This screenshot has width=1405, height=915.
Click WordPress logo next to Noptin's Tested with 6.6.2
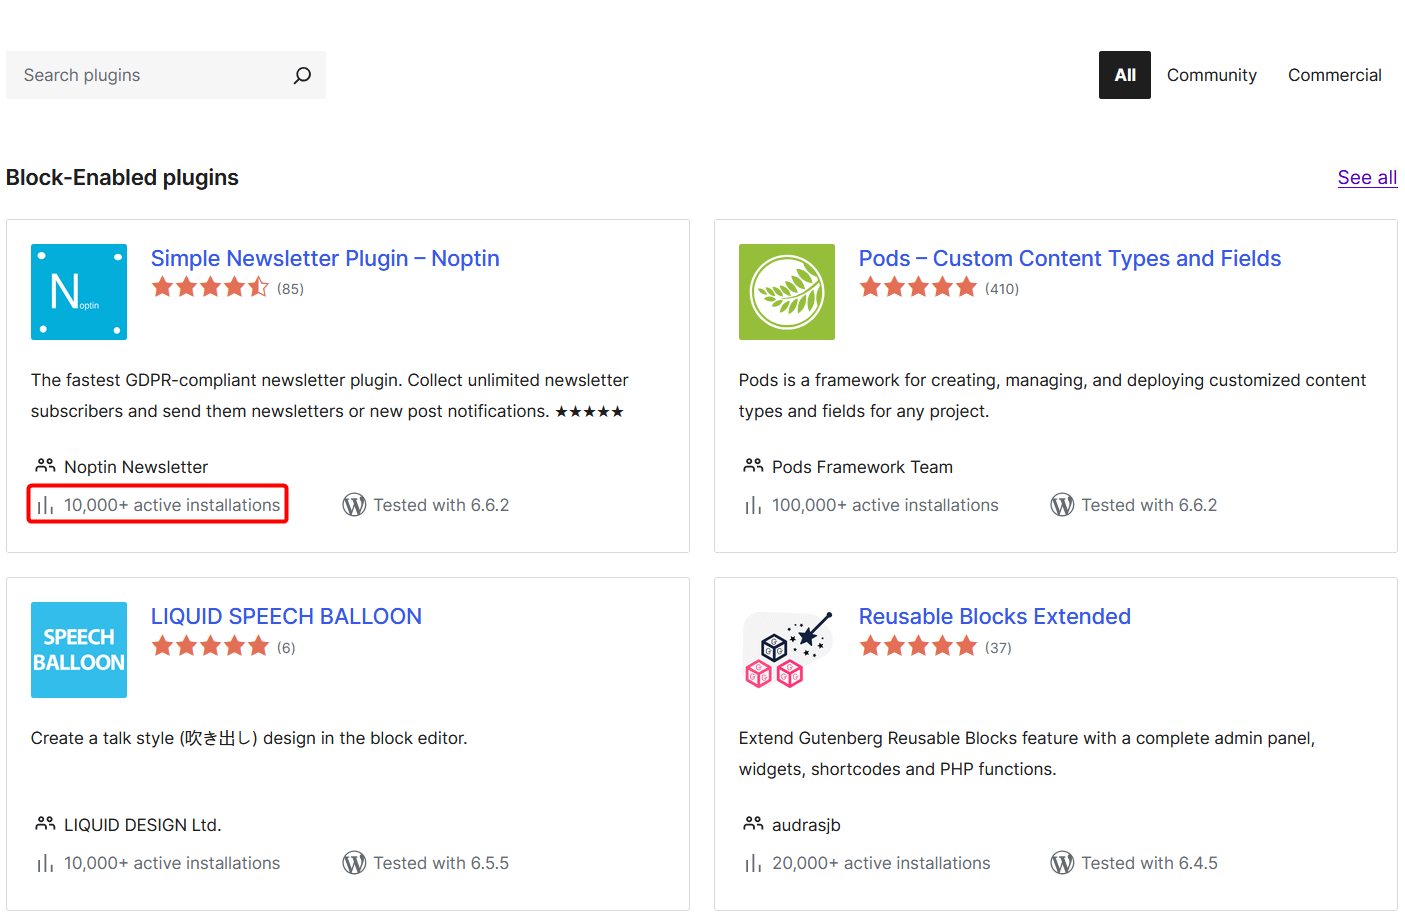coord(354,505)
